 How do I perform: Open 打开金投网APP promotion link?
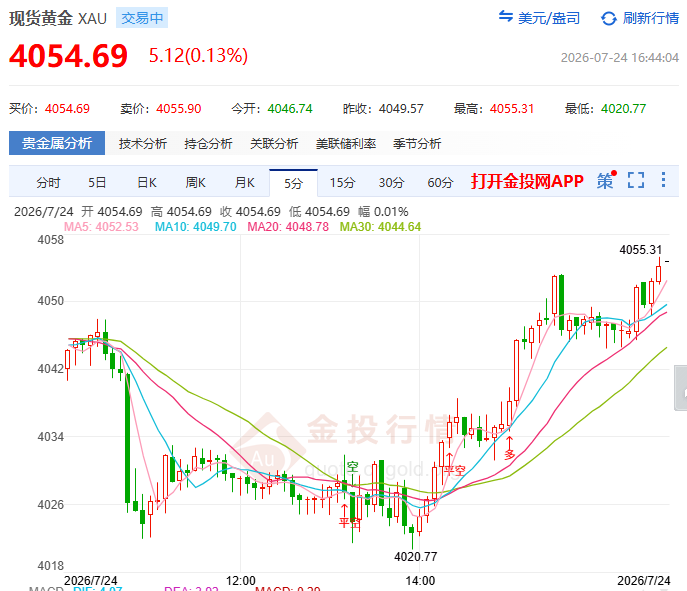(x=527, y=180)
